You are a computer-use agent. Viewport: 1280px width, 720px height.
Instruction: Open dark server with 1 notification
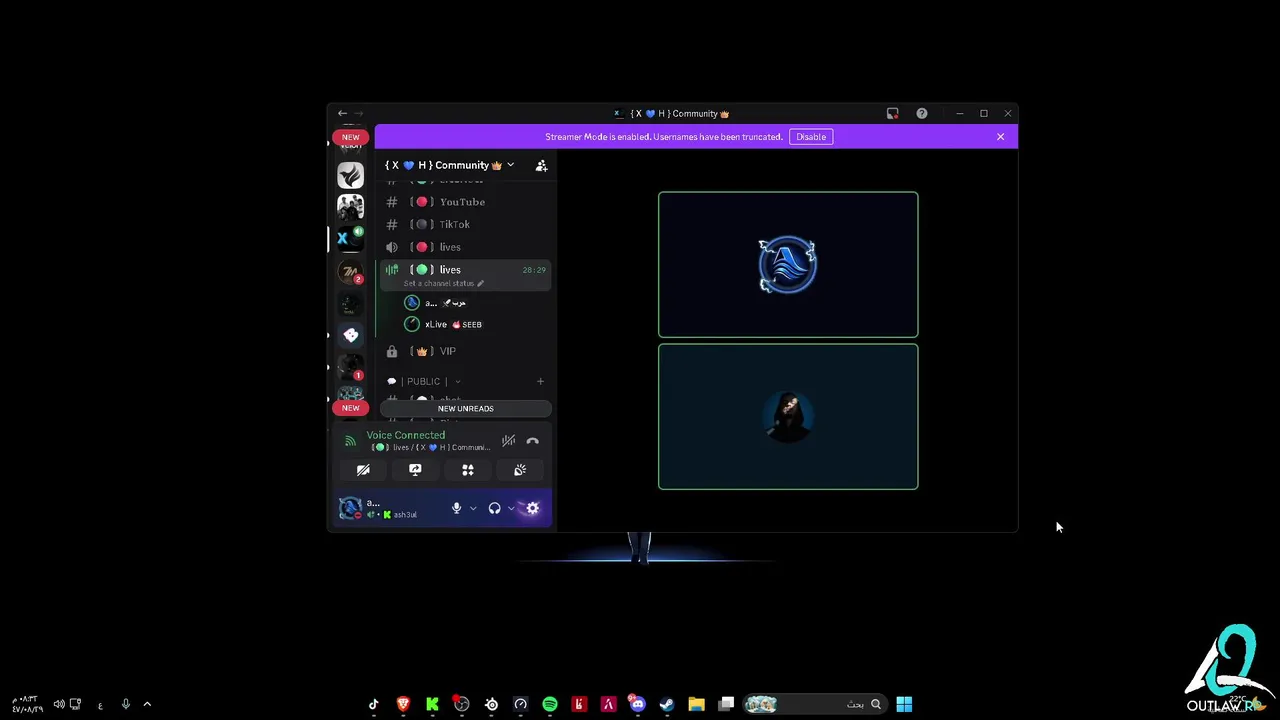point(350,368)
